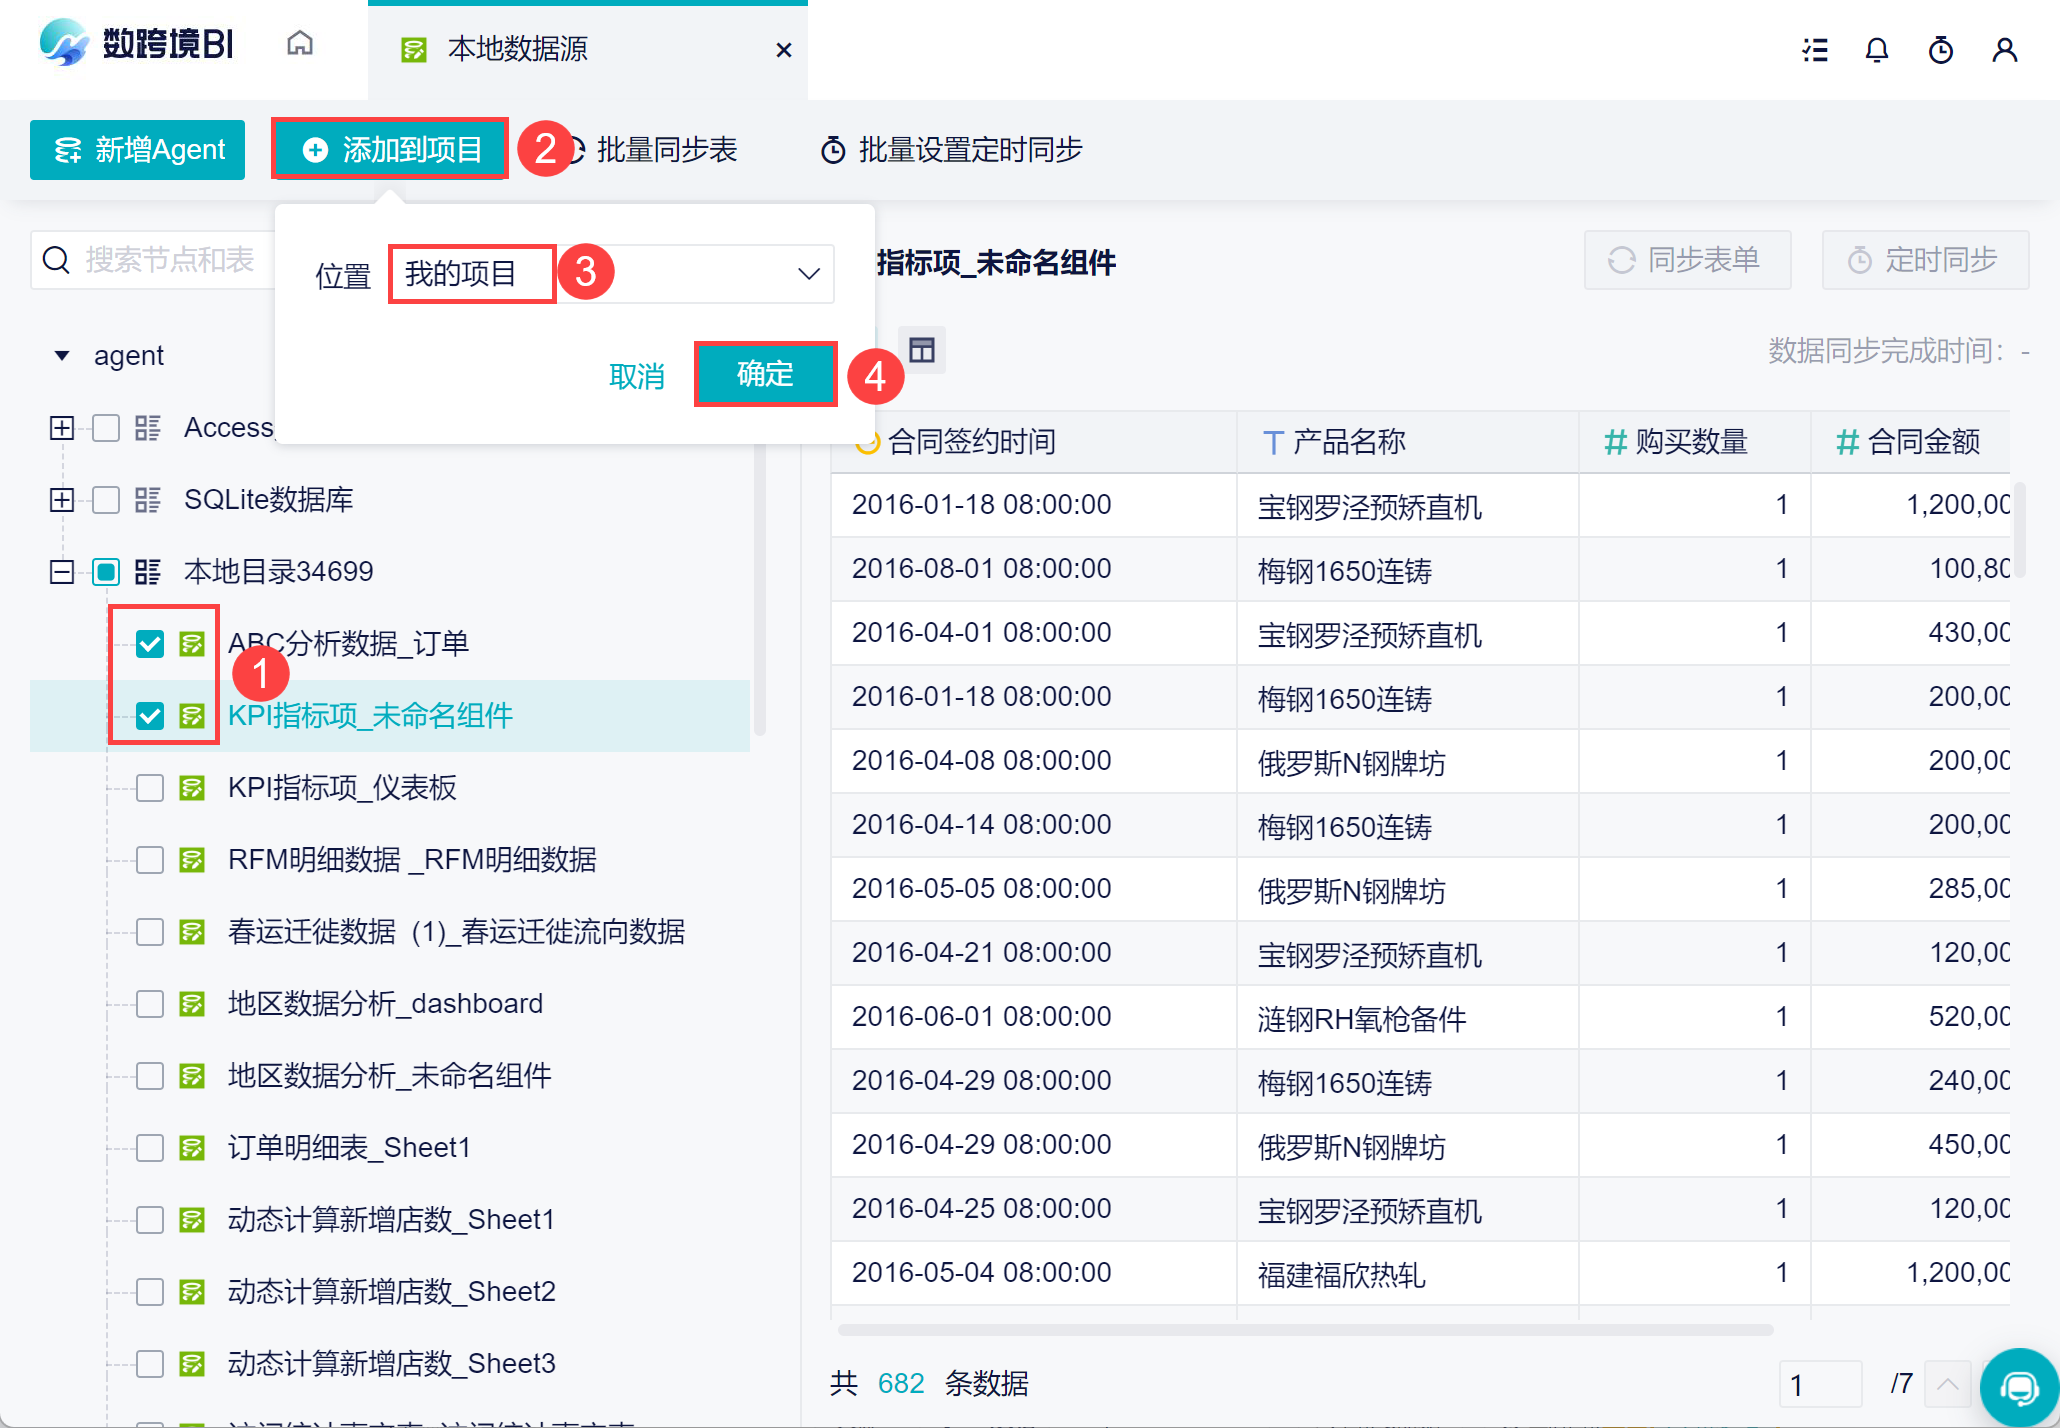Click the page number input field
The height and width of the screenshot is (1428, 2060).
tap(1819, 1384)
